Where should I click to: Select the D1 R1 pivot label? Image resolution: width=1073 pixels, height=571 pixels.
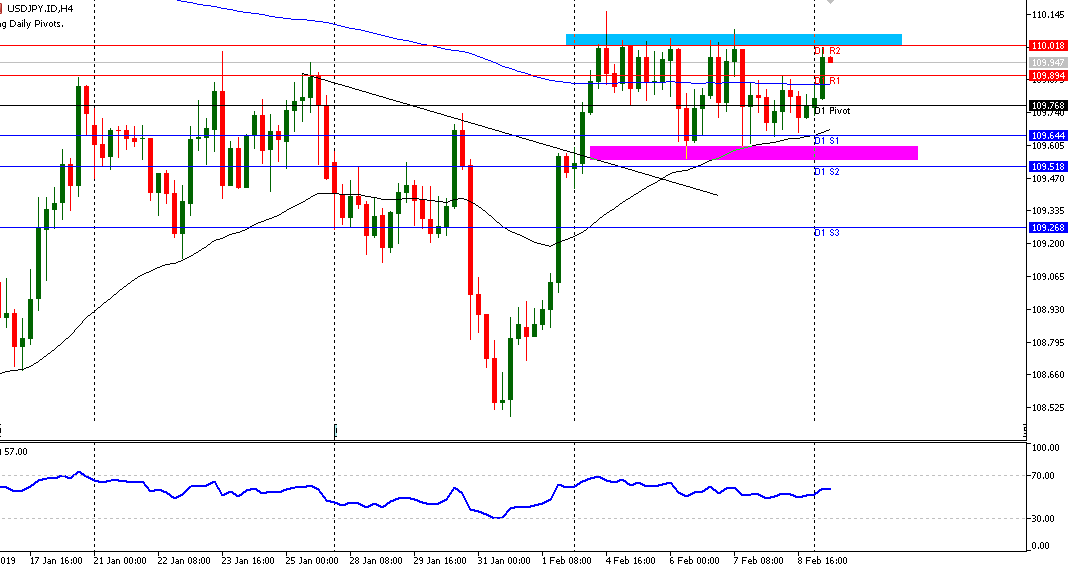click(827, 81)
